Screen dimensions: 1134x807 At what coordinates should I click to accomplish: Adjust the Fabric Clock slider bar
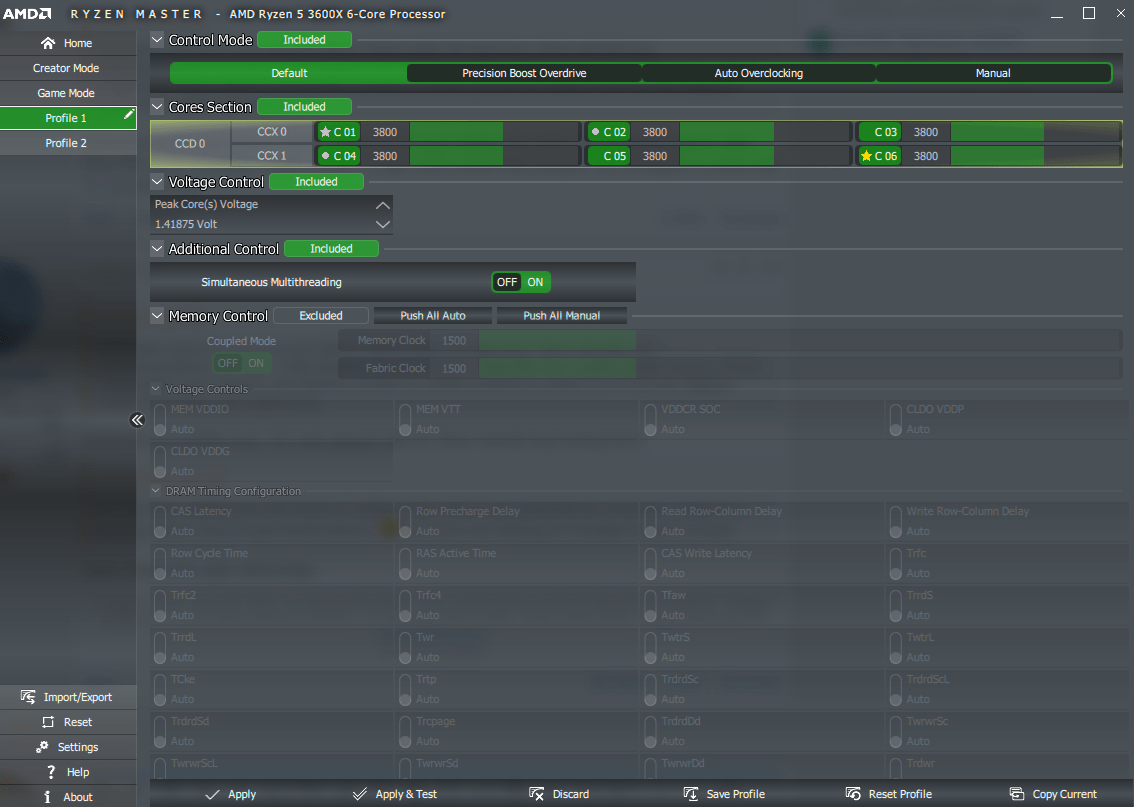pos(799,368)
